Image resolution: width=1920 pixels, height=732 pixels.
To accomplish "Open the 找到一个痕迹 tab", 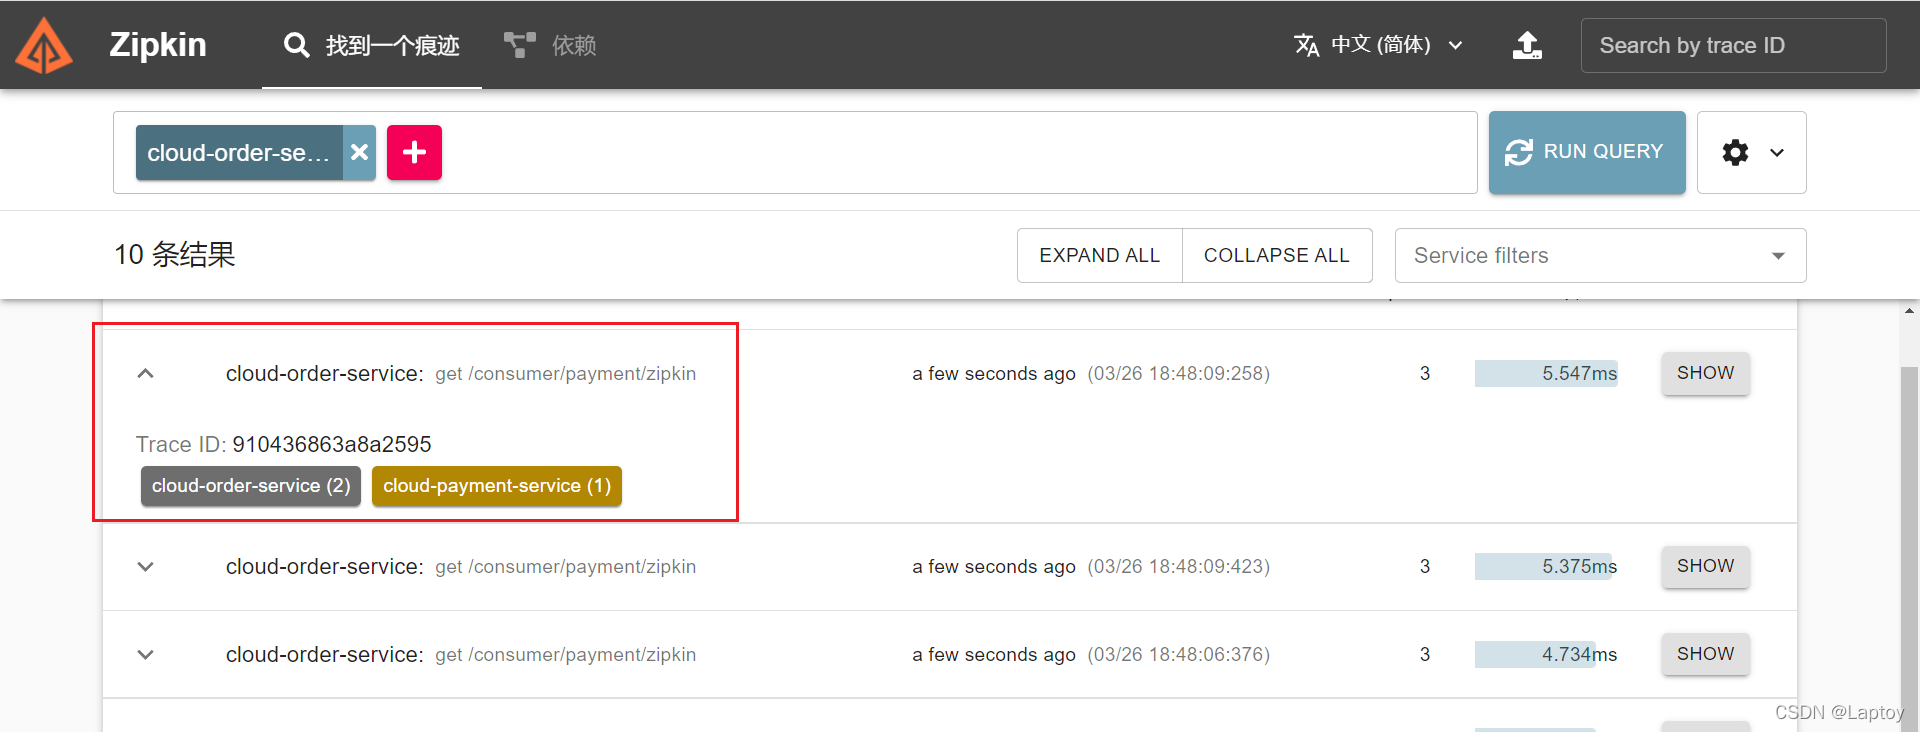I will point(372,45).
